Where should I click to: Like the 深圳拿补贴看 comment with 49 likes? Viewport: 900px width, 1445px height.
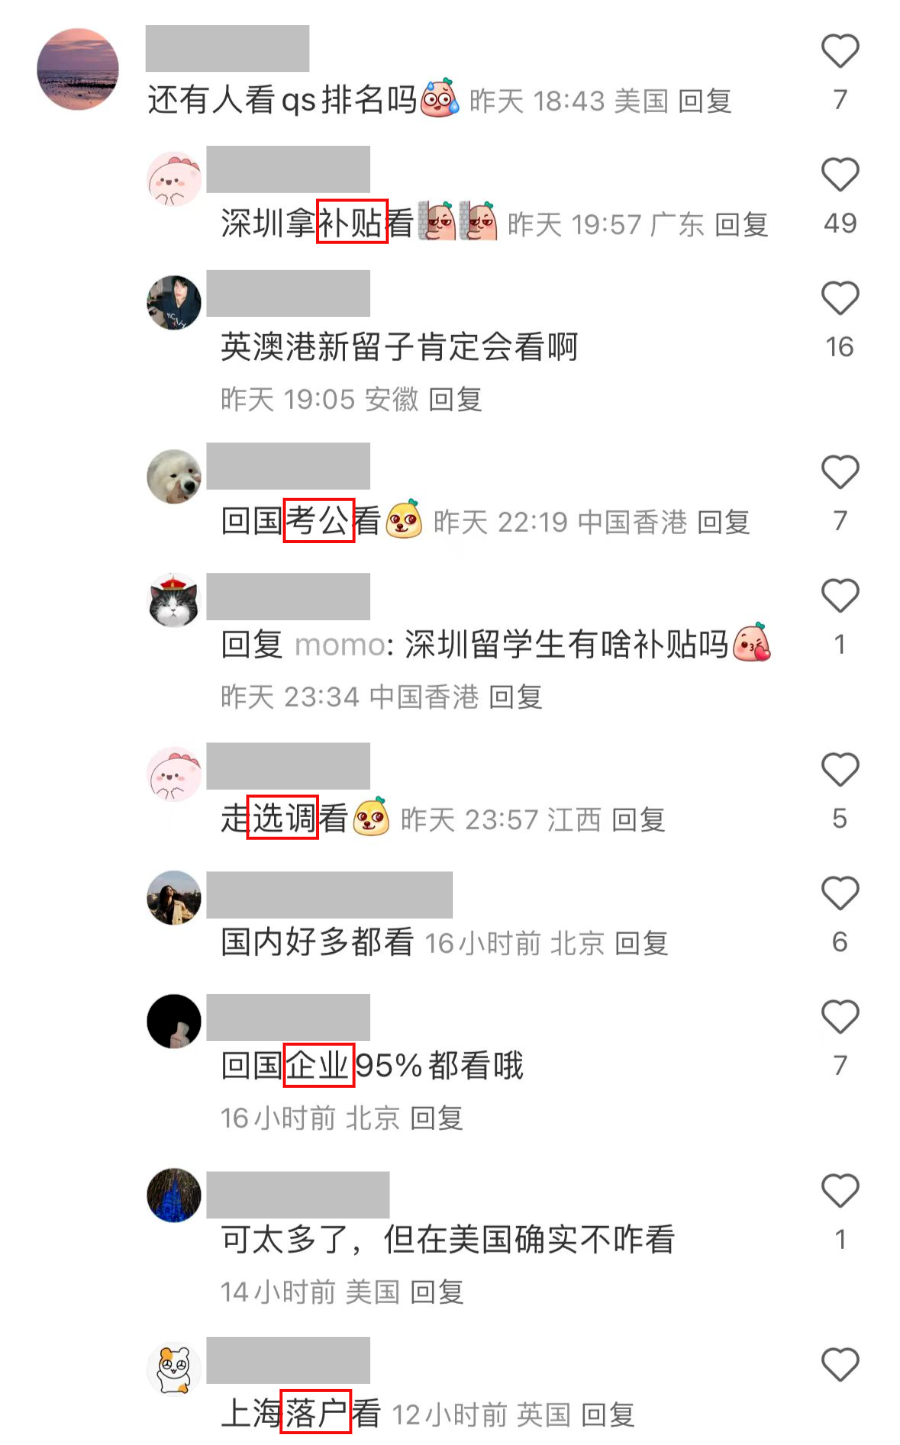840,175
